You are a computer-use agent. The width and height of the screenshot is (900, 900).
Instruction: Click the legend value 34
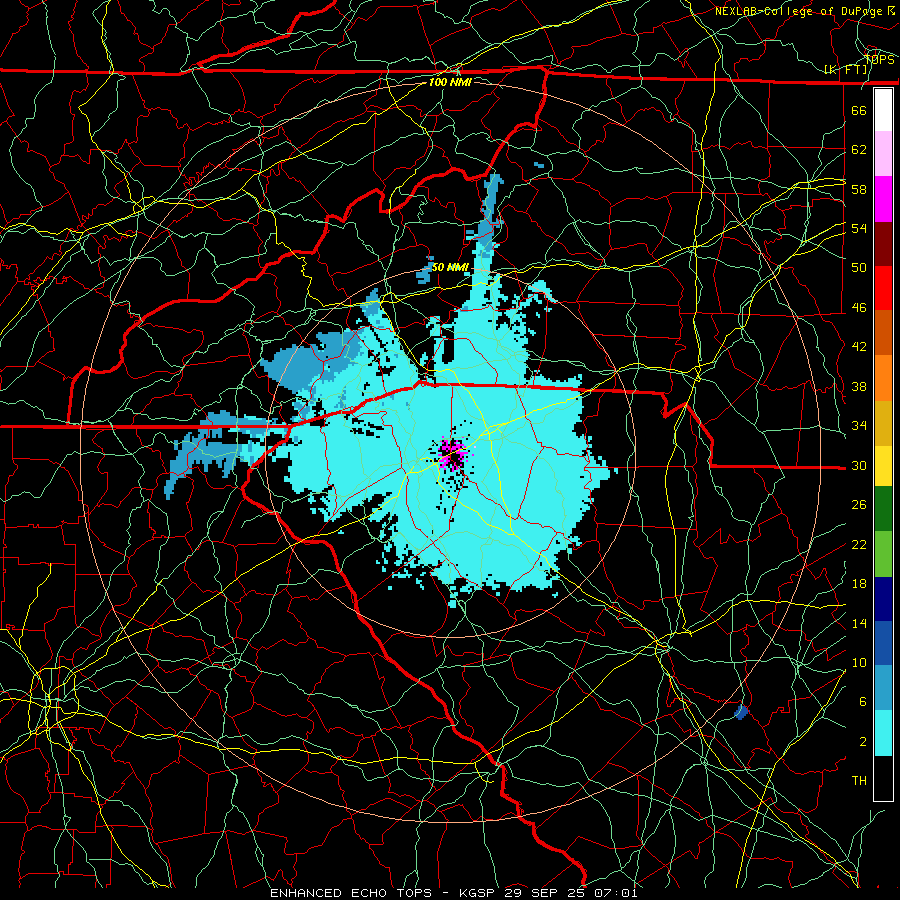pos(859,426)
